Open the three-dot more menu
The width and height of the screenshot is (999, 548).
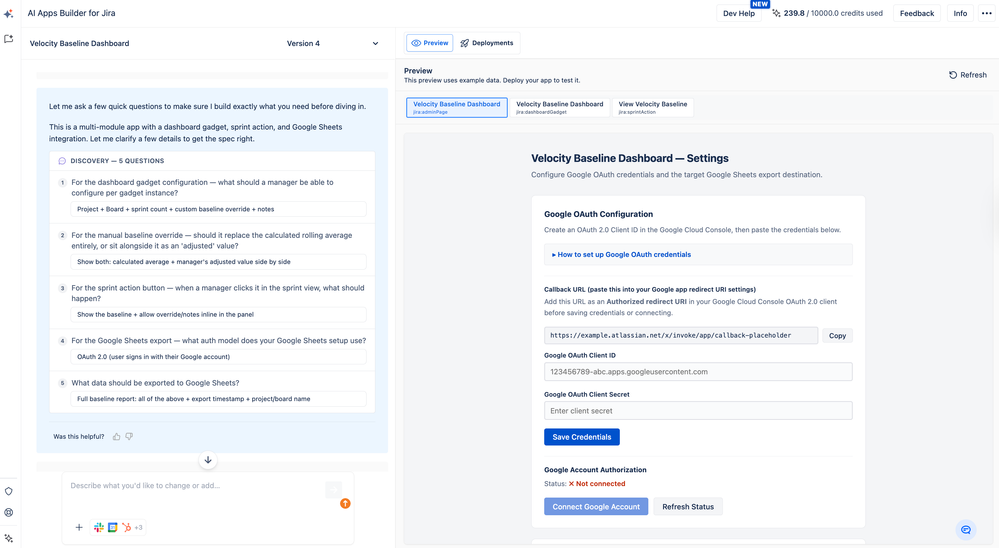(986, 13)
